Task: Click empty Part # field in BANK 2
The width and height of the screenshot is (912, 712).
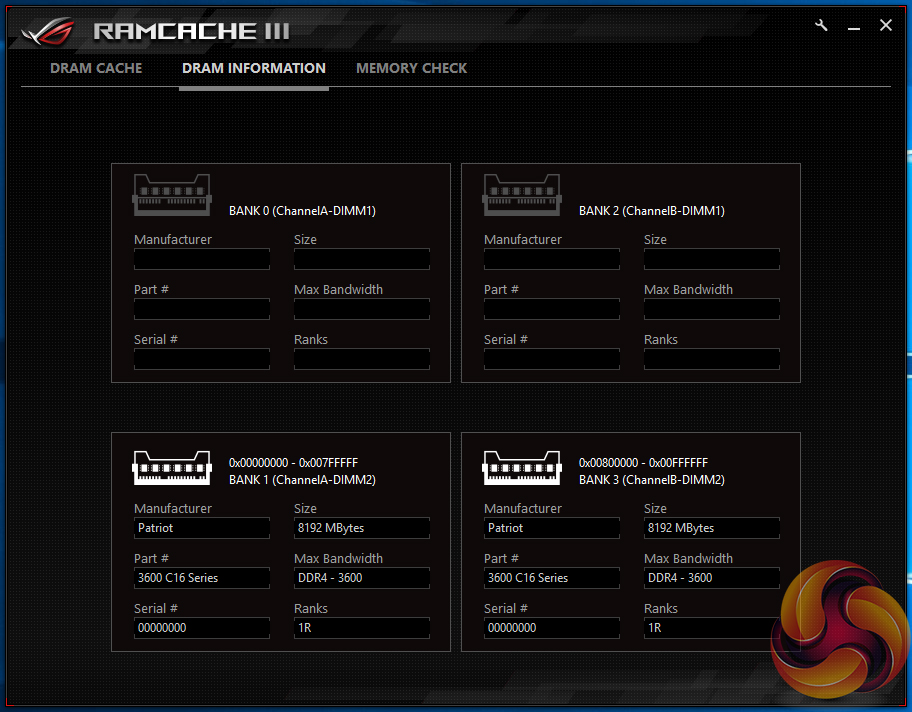Action: coord(552,309)
